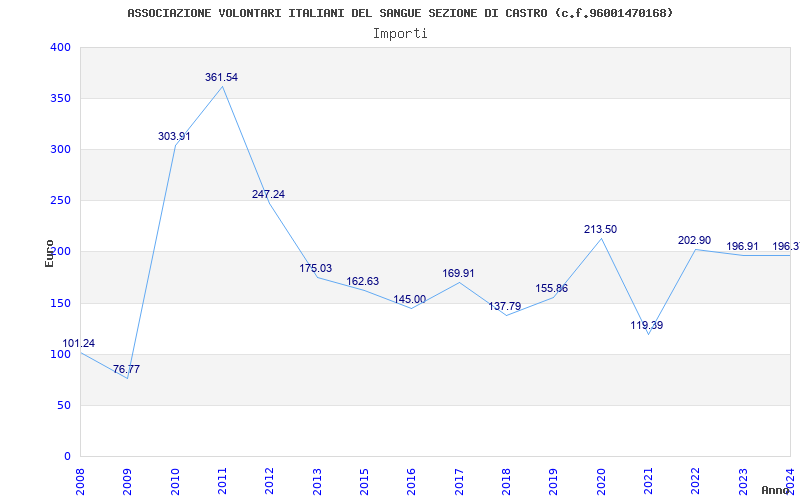Click the x-axis year label 2010
This screenshot has width=800, height=500.
tap(175, 482)
